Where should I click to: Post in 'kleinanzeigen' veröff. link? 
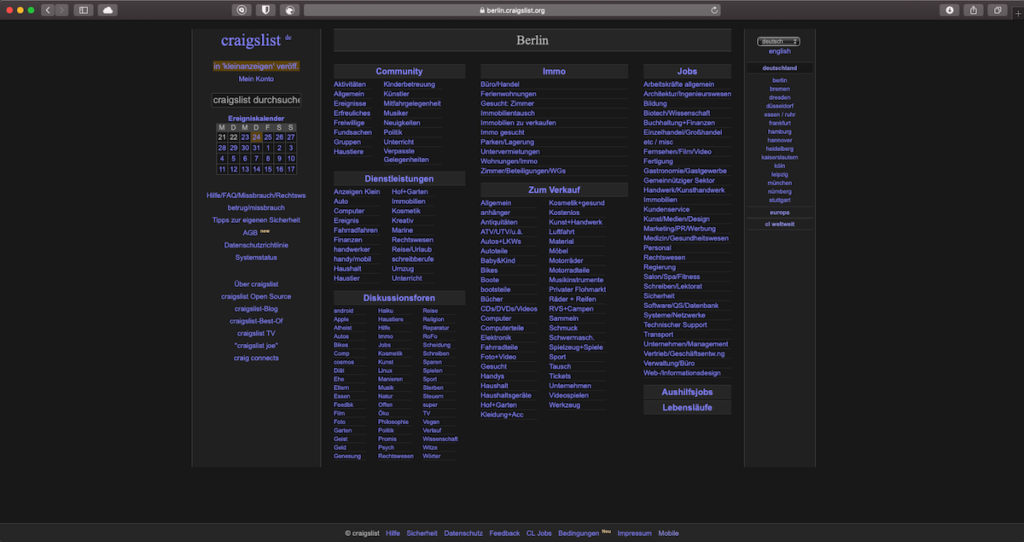coord(256,66)
